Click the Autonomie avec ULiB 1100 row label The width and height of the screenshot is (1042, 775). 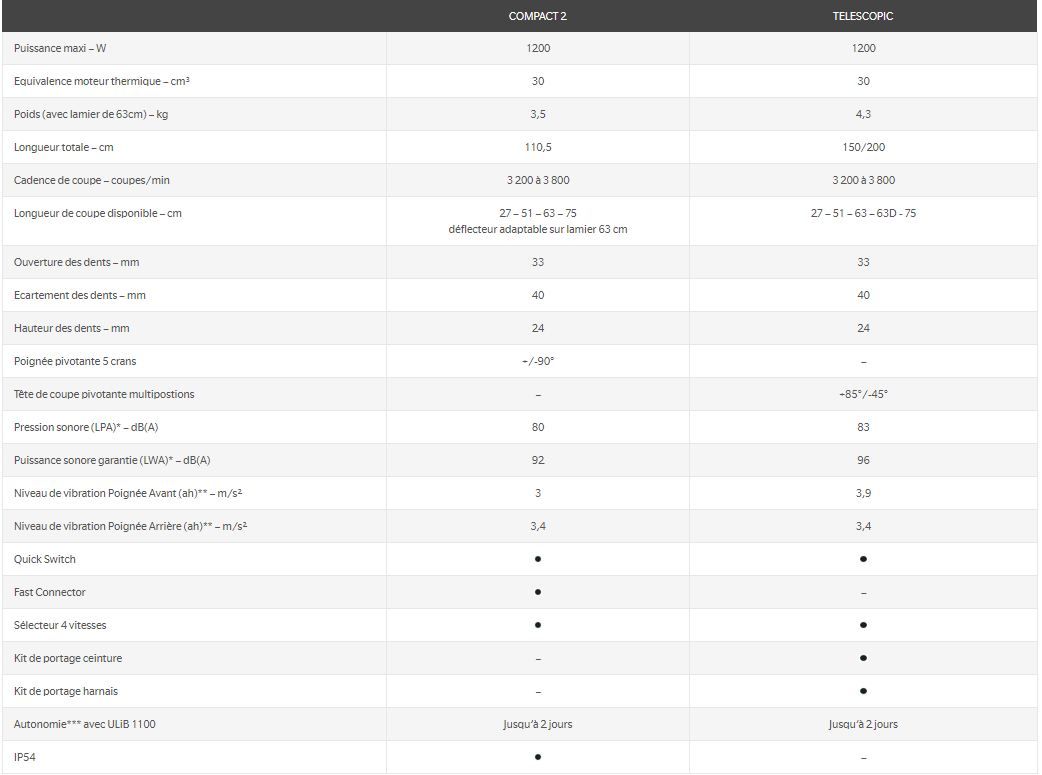tap(85, 724)
